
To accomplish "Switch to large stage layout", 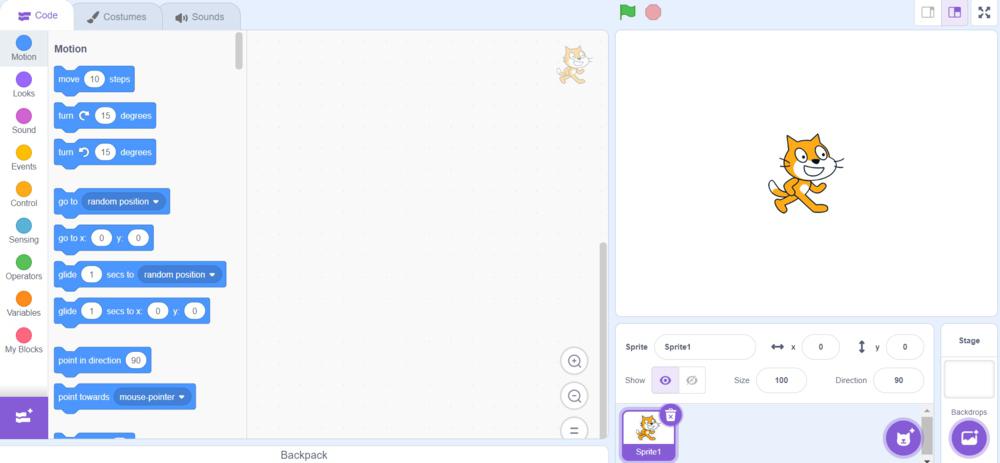I will [x=954, y=13].
